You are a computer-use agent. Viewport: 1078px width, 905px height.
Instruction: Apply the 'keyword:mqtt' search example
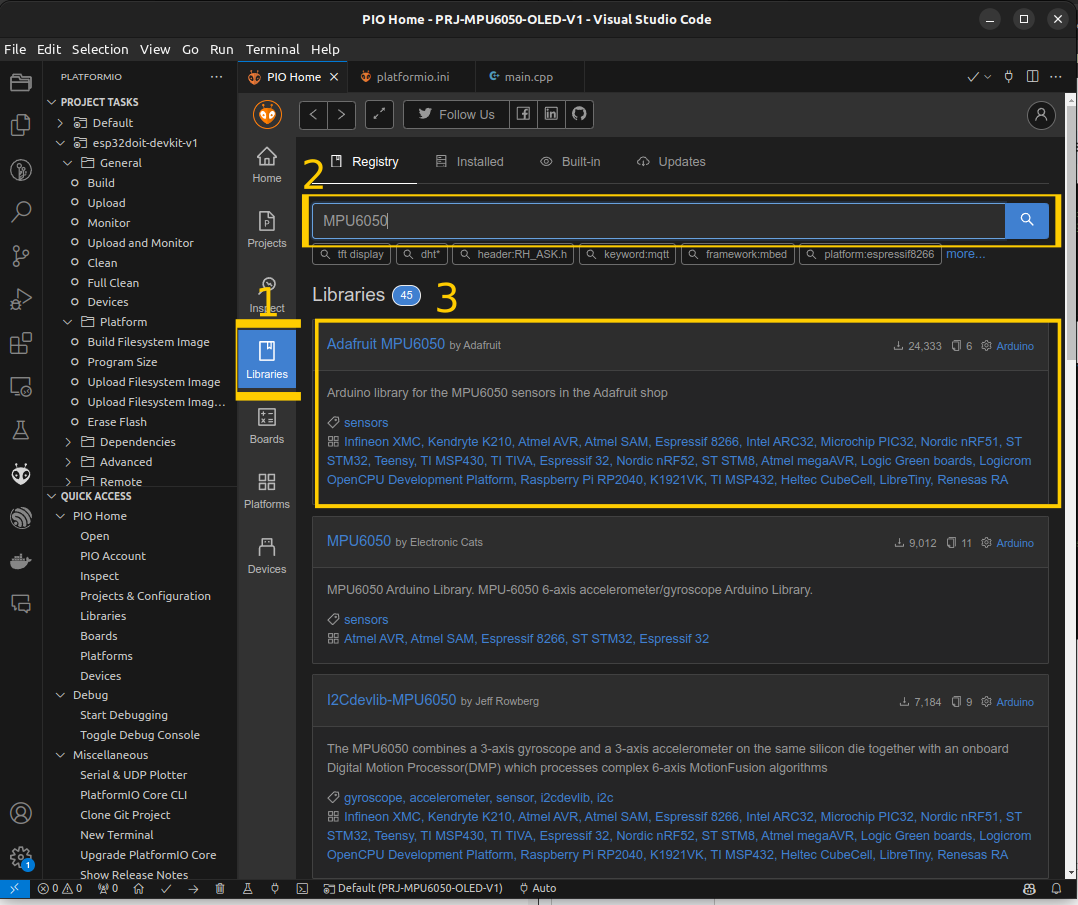(628, 254)
